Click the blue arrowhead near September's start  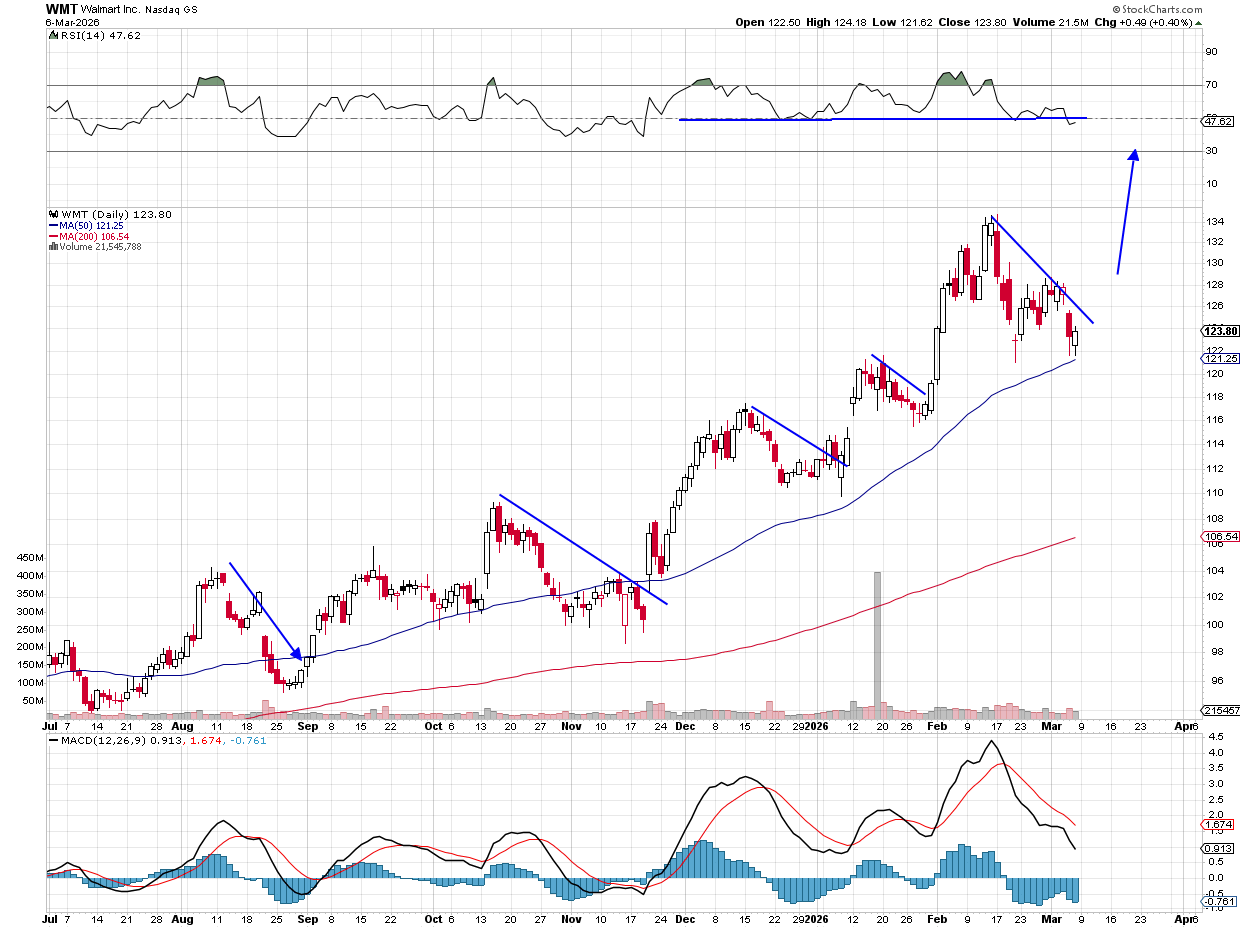pyautogui.click(x=298, y=654)
